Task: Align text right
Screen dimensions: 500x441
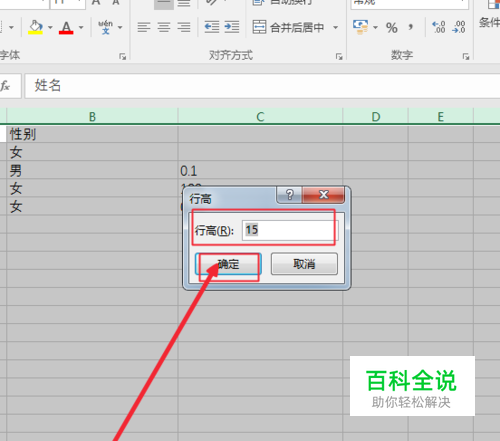Action: pos(184,27)
